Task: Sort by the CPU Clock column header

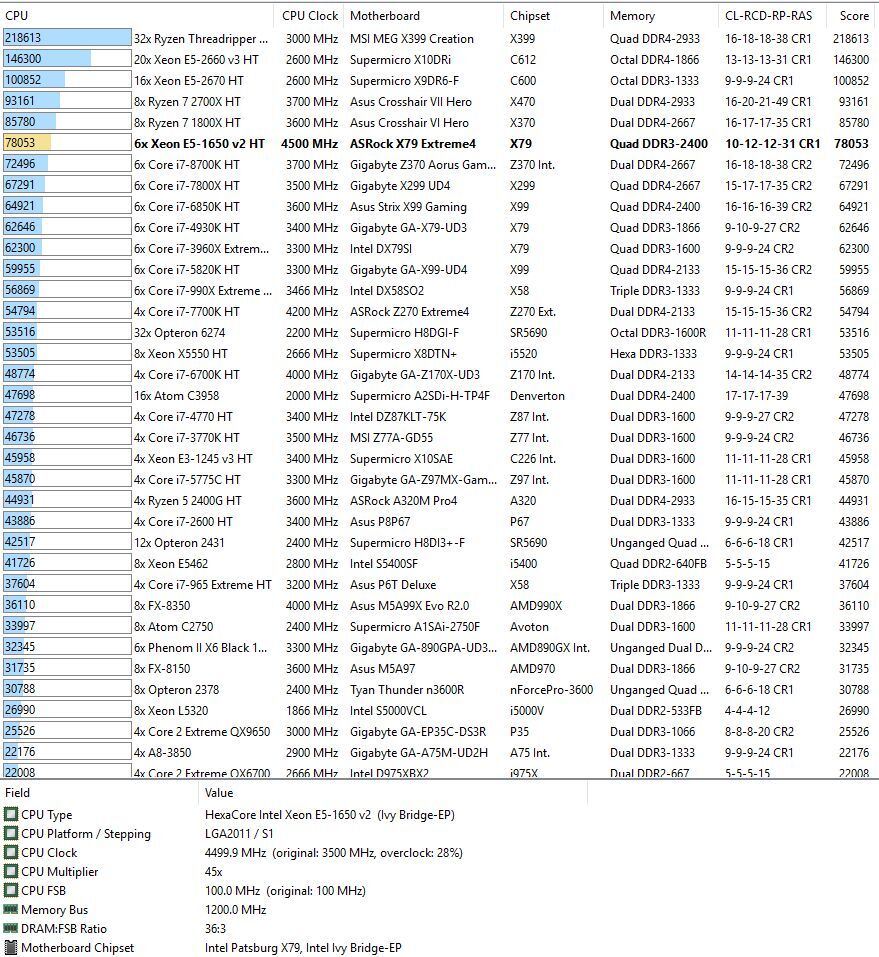Action: [x=309, y=16]
